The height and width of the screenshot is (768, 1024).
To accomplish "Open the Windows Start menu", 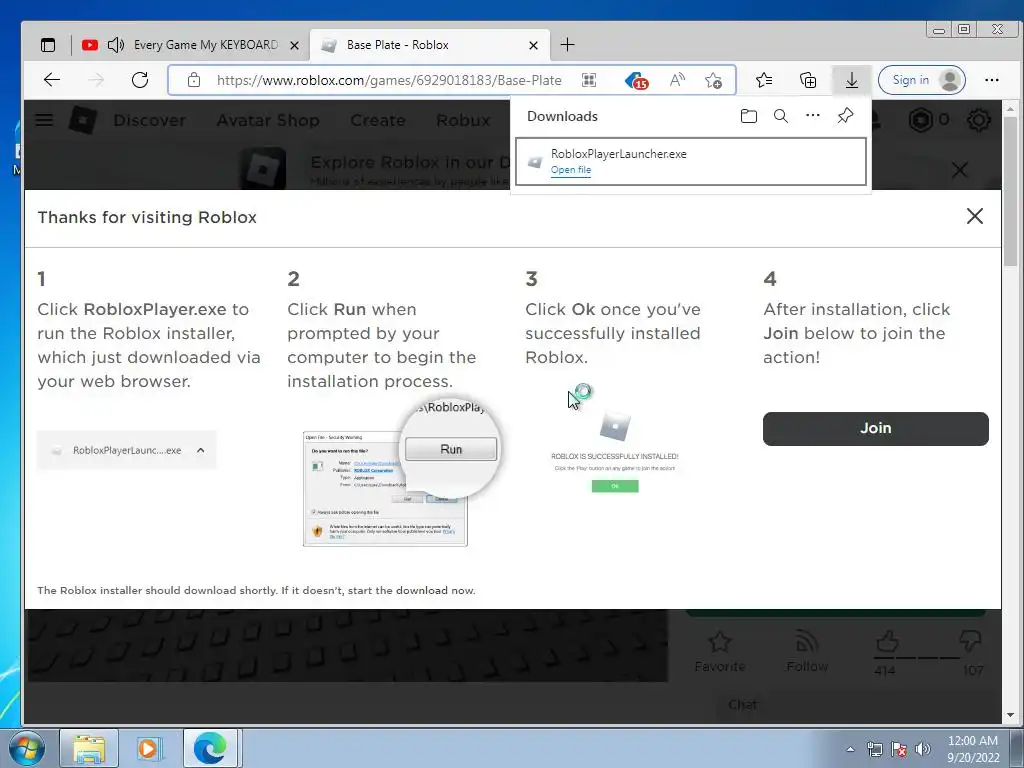I will point(27,748).
